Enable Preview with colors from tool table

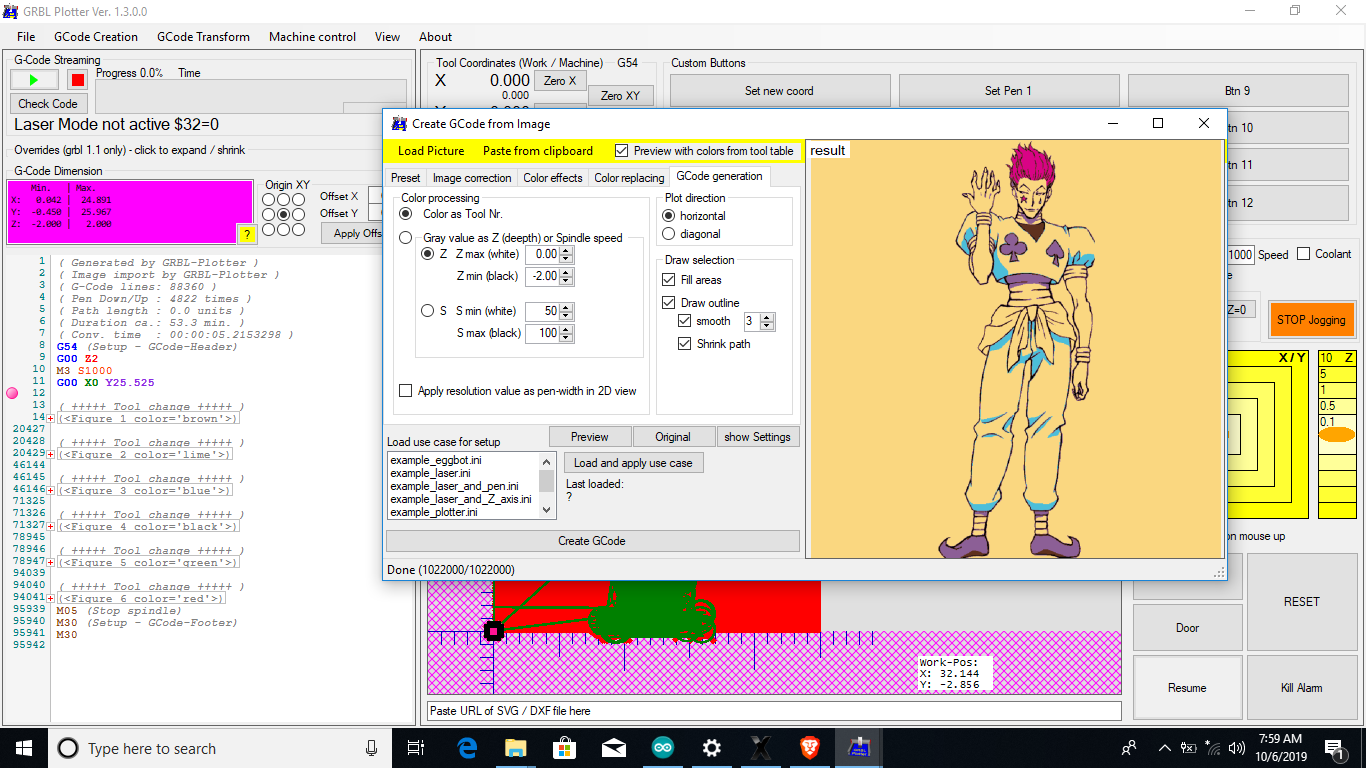click(x=622, y=151)
